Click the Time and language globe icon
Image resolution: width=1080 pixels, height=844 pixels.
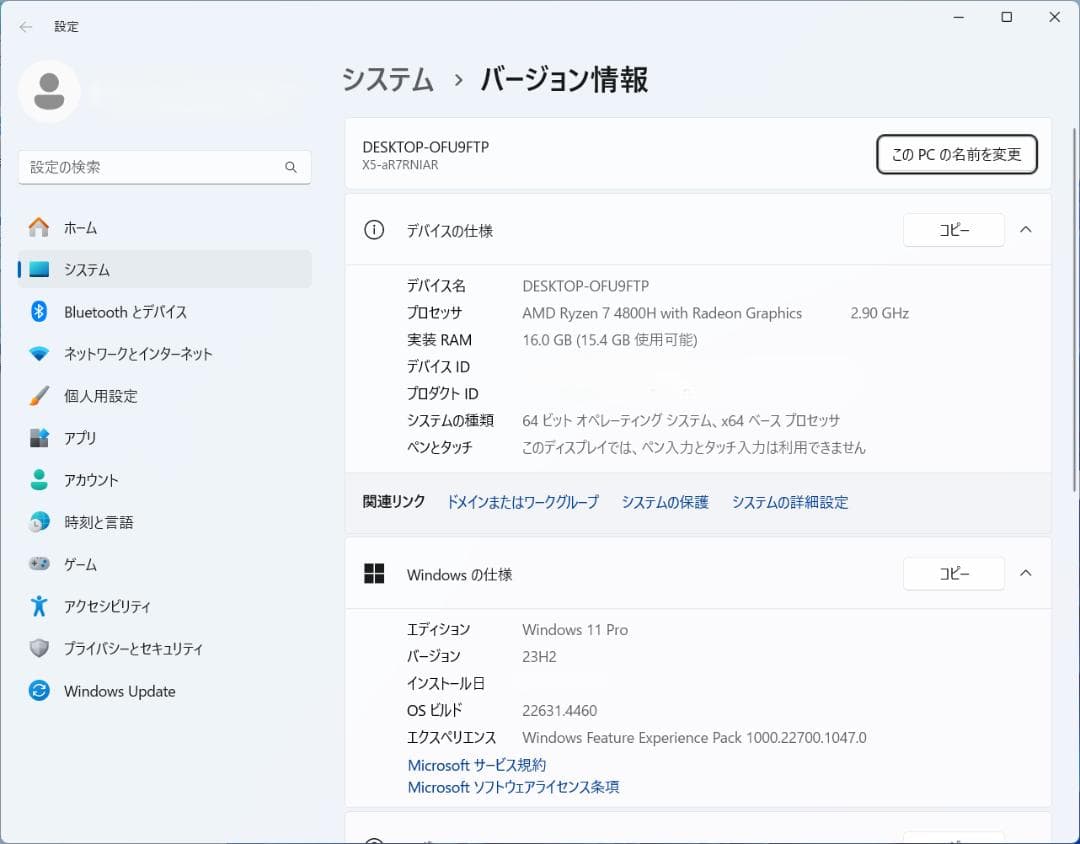39,522
